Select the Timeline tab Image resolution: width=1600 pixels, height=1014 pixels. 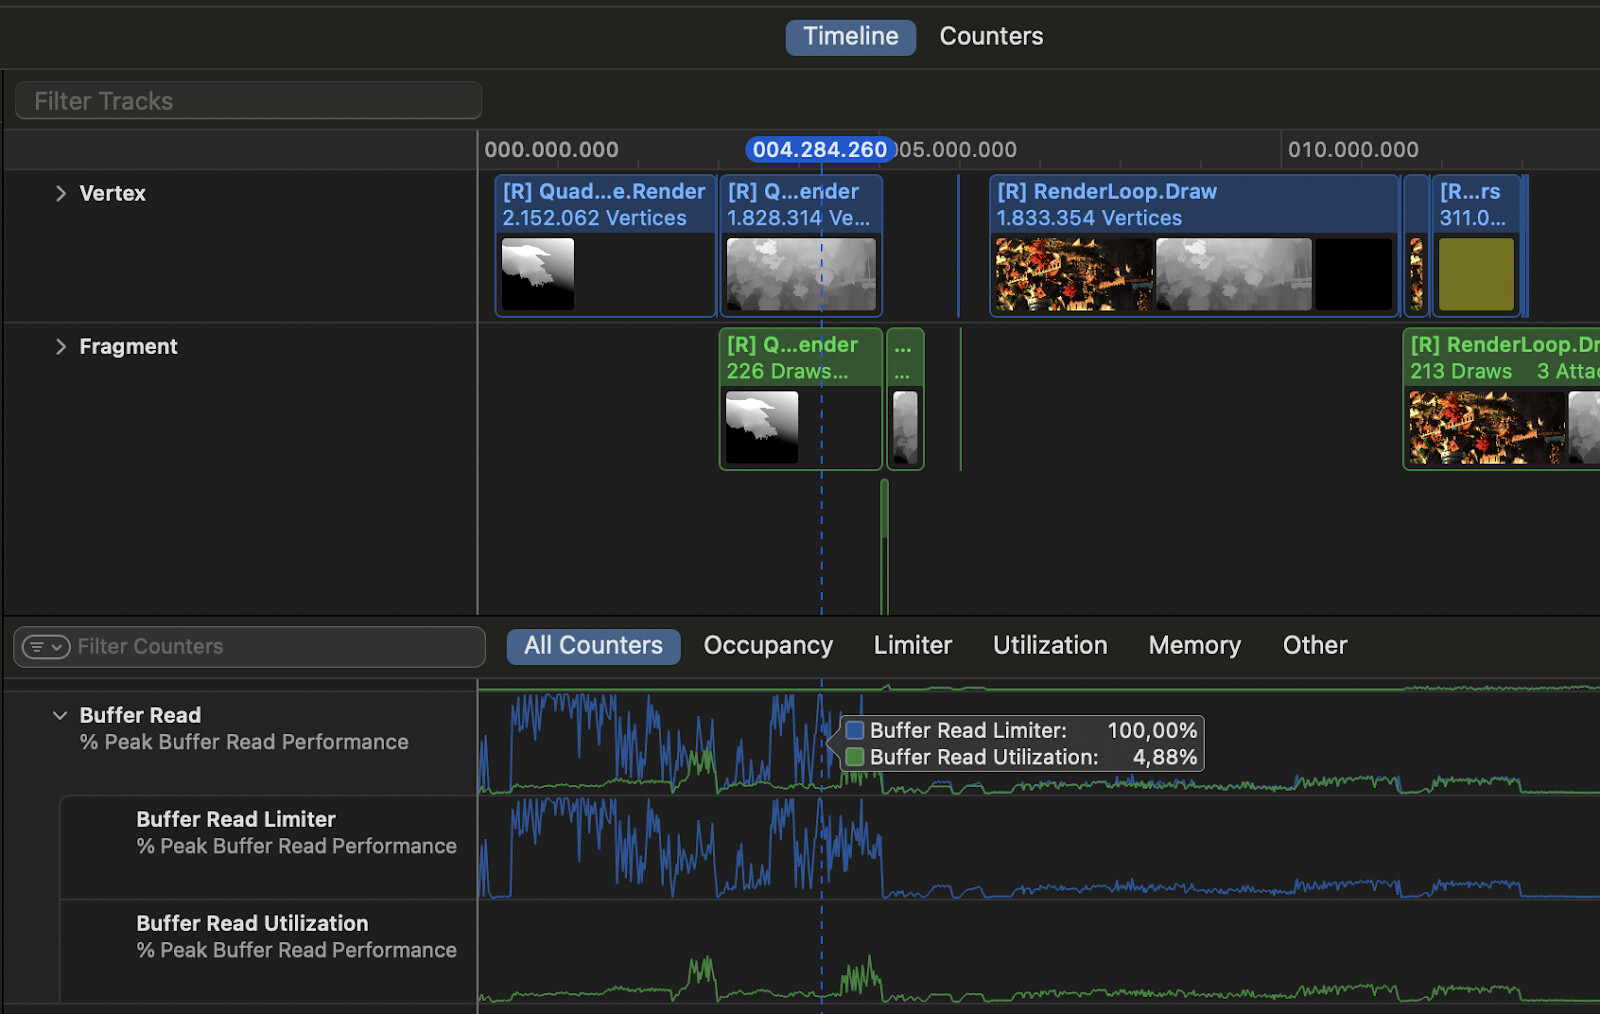tap(850, 36)
